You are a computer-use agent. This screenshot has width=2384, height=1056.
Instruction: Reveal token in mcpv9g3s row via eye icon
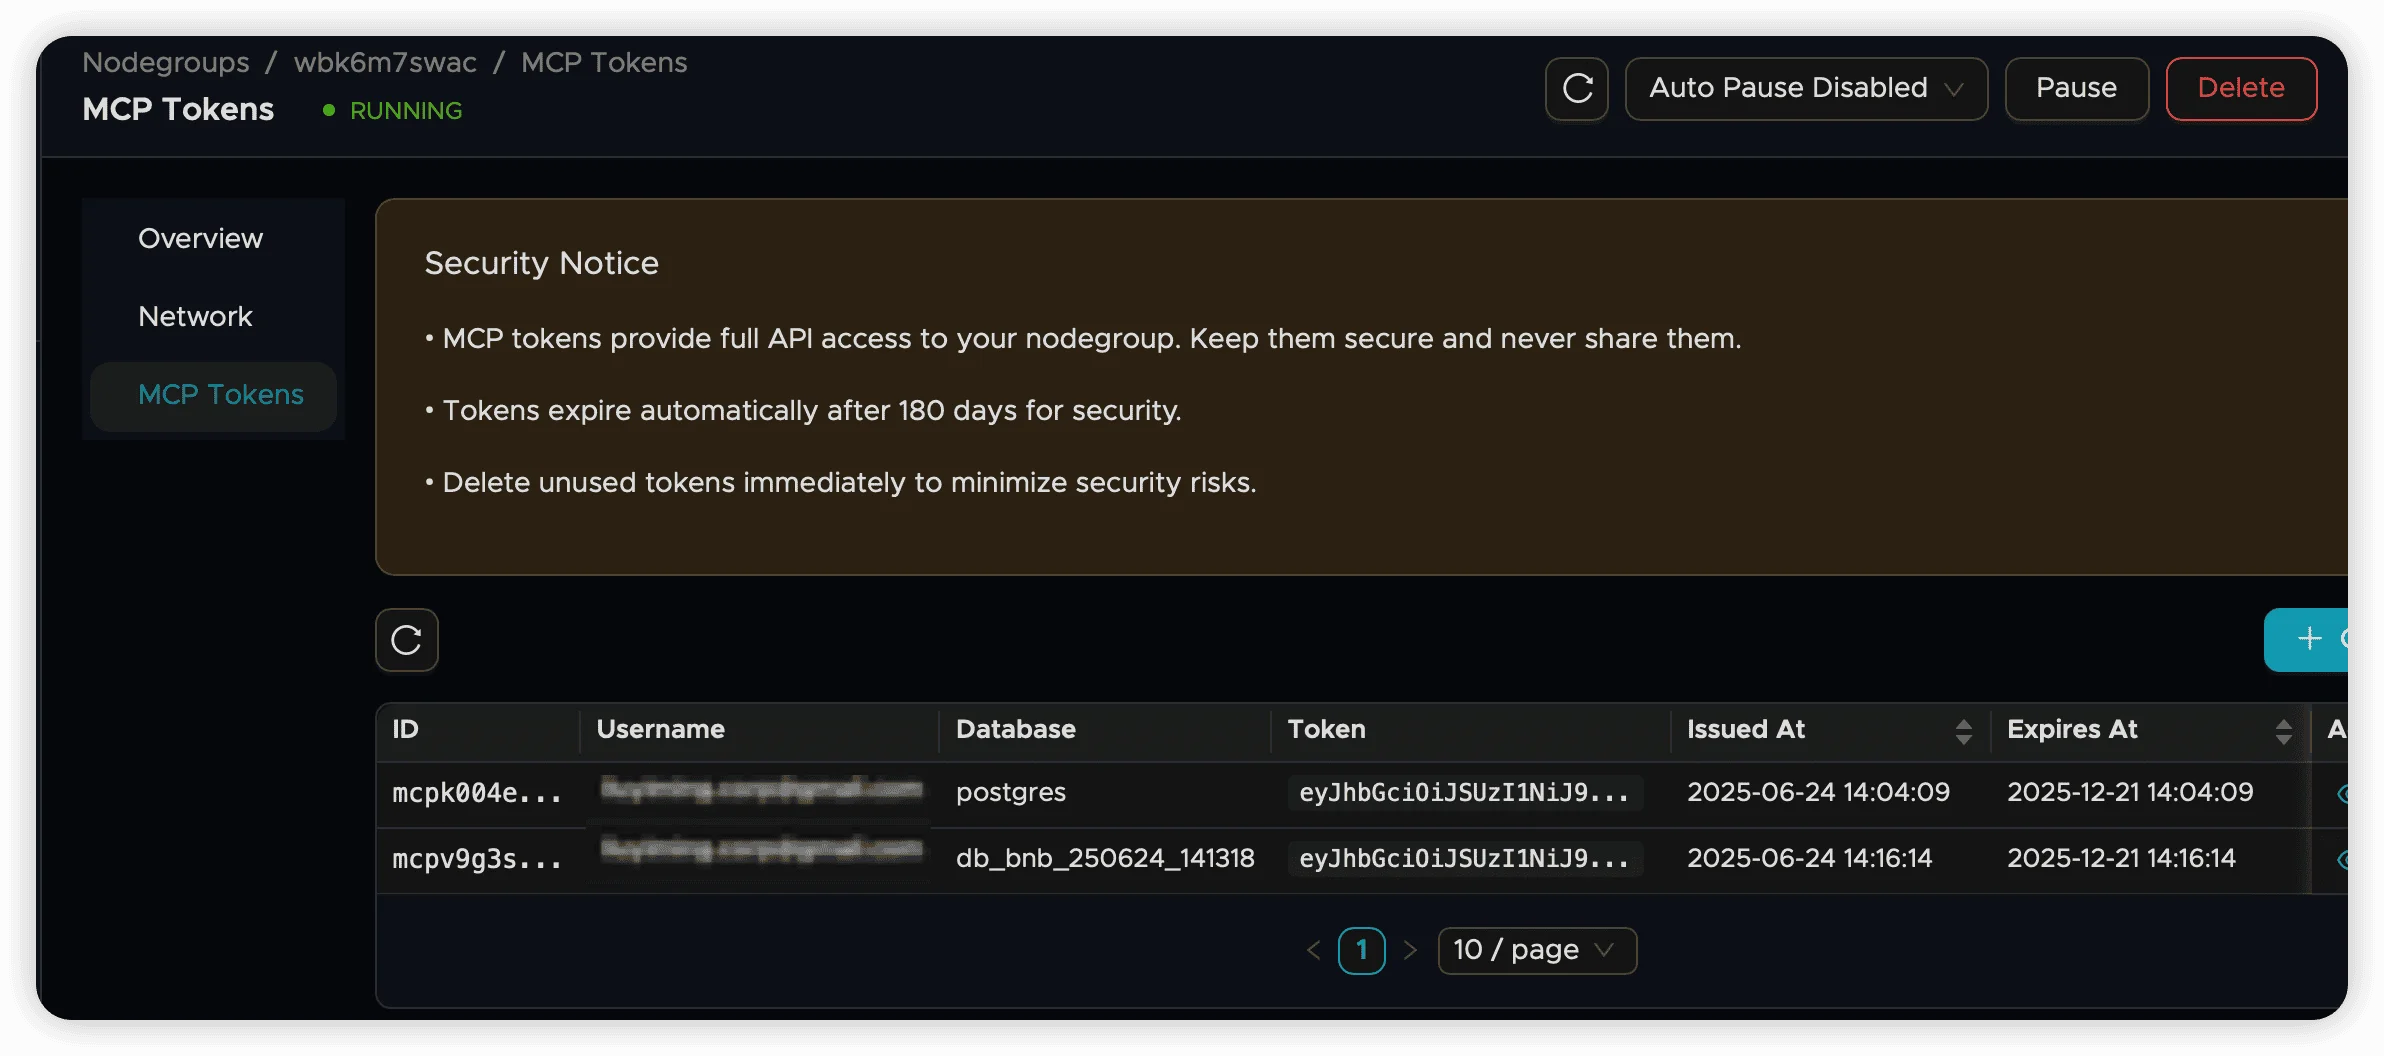coord(2341,860)
